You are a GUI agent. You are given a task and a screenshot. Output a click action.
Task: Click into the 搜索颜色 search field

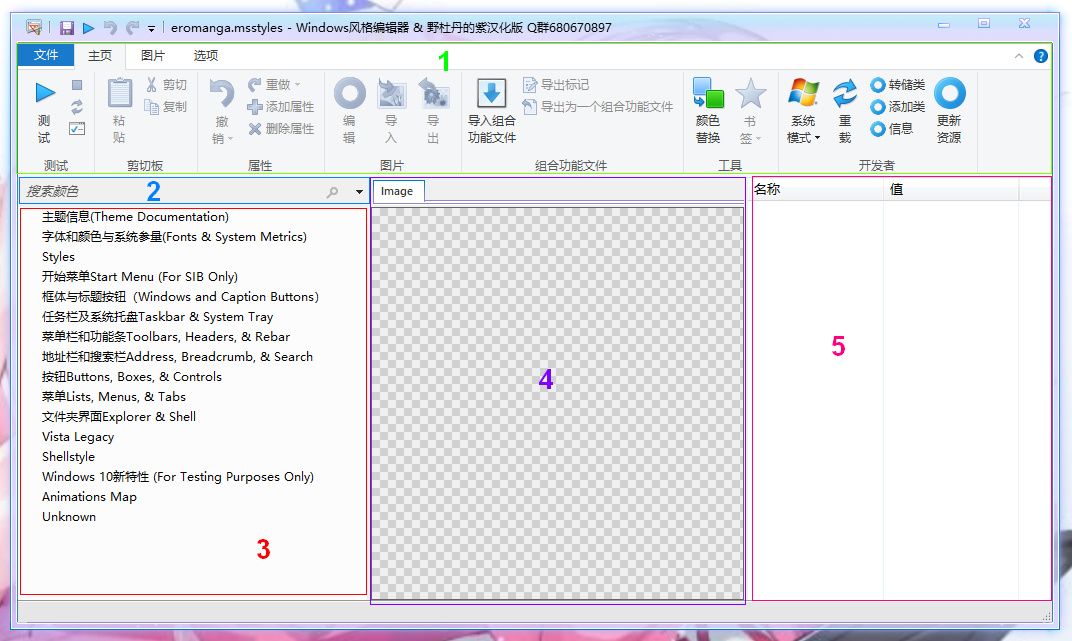click(x=174, y=192)
